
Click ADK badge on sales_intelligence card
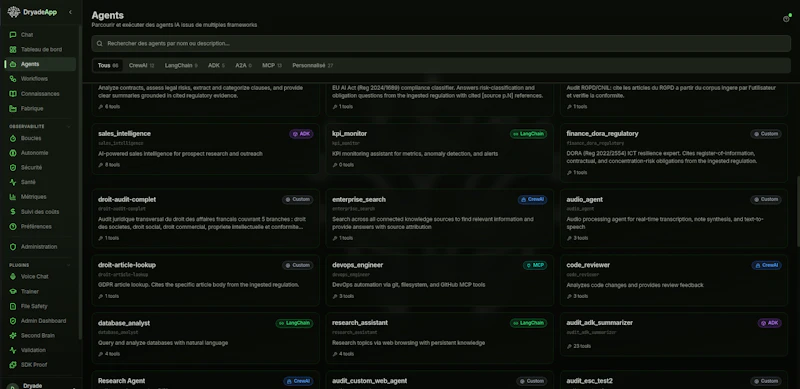pyautogui.click(x=301, y=134)
